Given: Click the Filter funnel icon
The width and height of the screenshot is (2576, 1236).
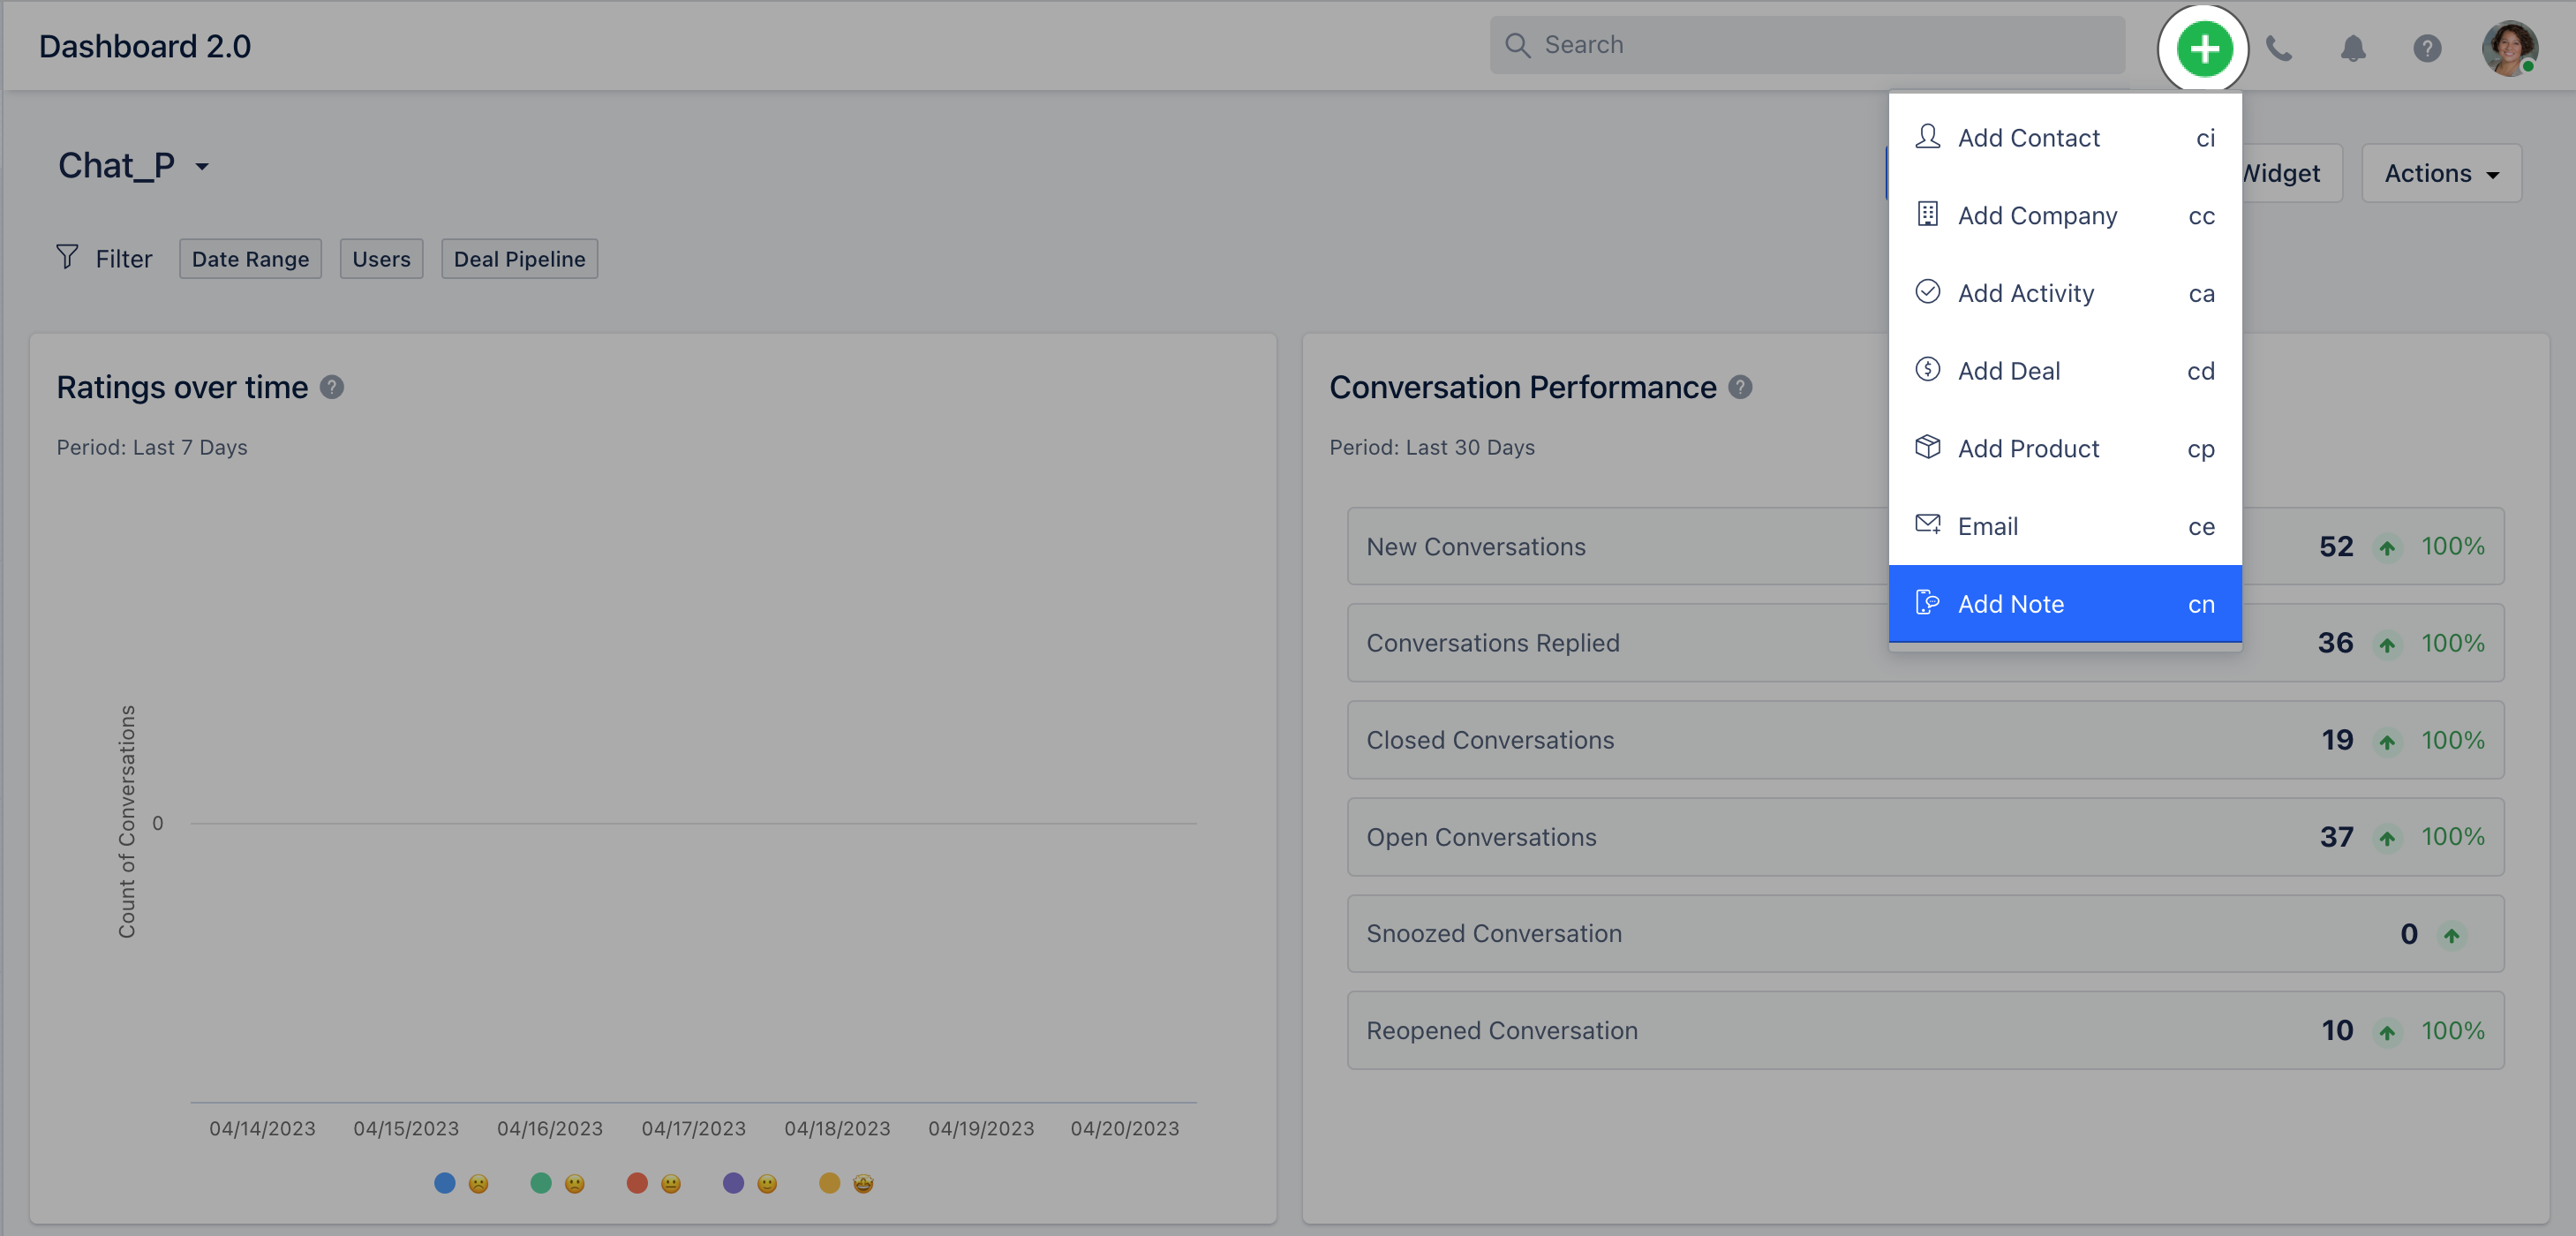Looking at the screenshot, I should [x=67, y=258].
